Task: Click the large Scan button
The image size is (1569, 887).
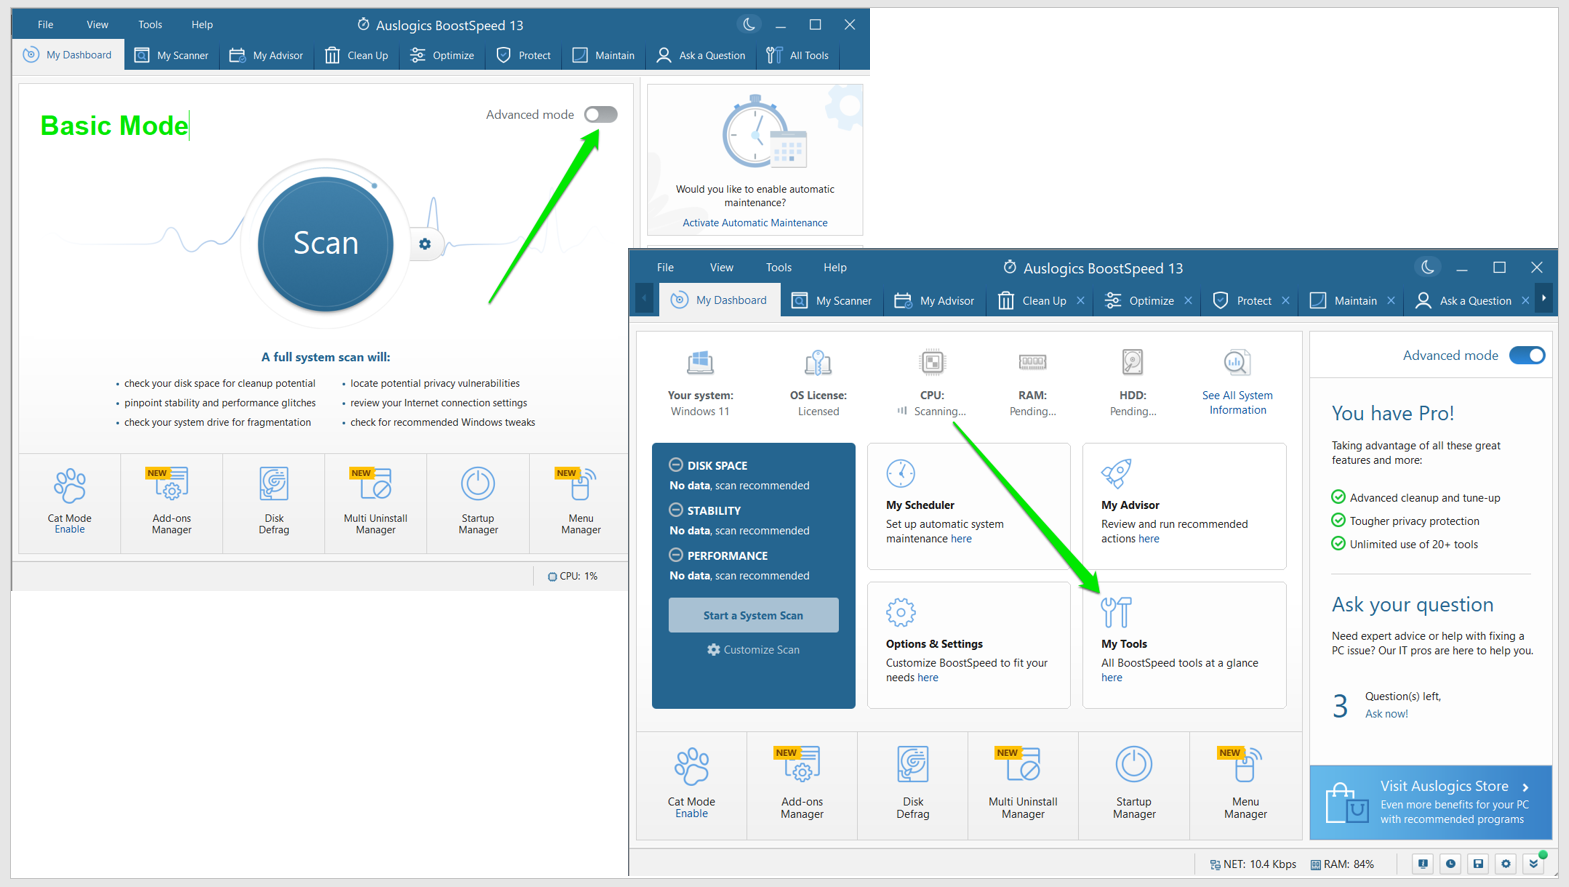Action: pos(325,243)
